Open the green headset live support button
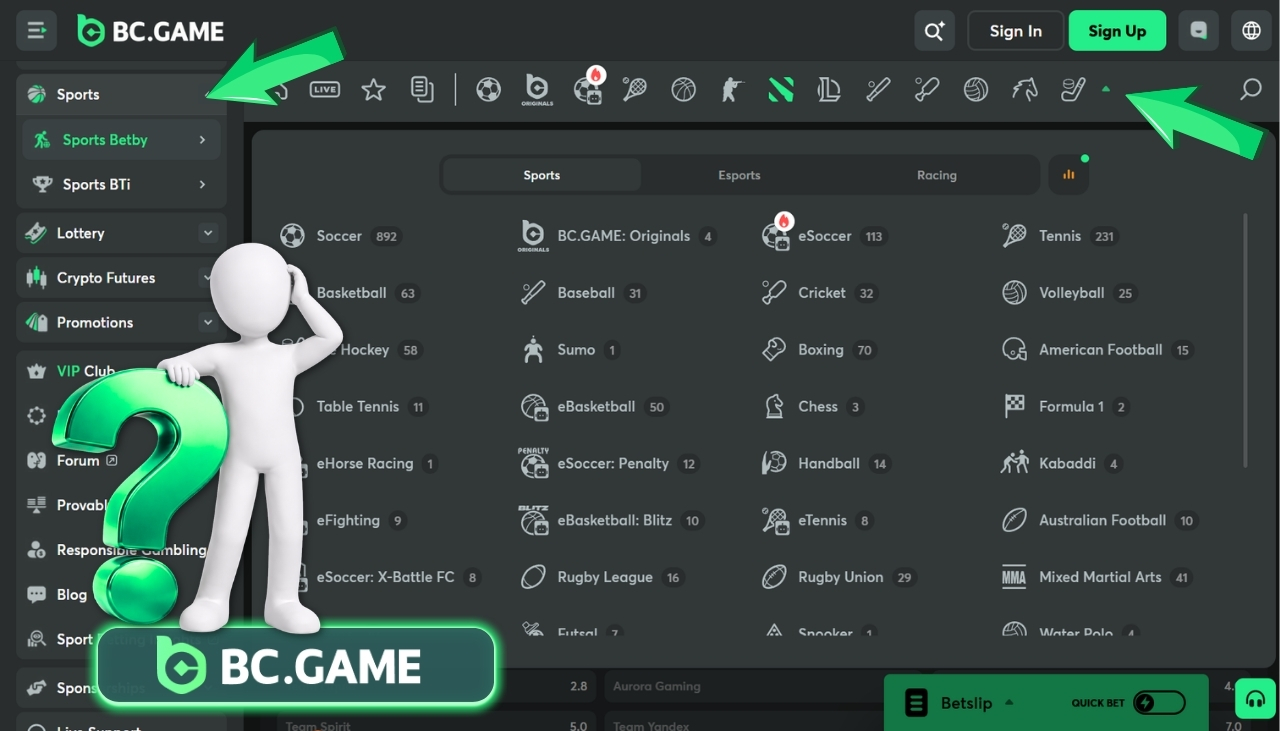The image size is (1280, 731). tap(1255, 698)
